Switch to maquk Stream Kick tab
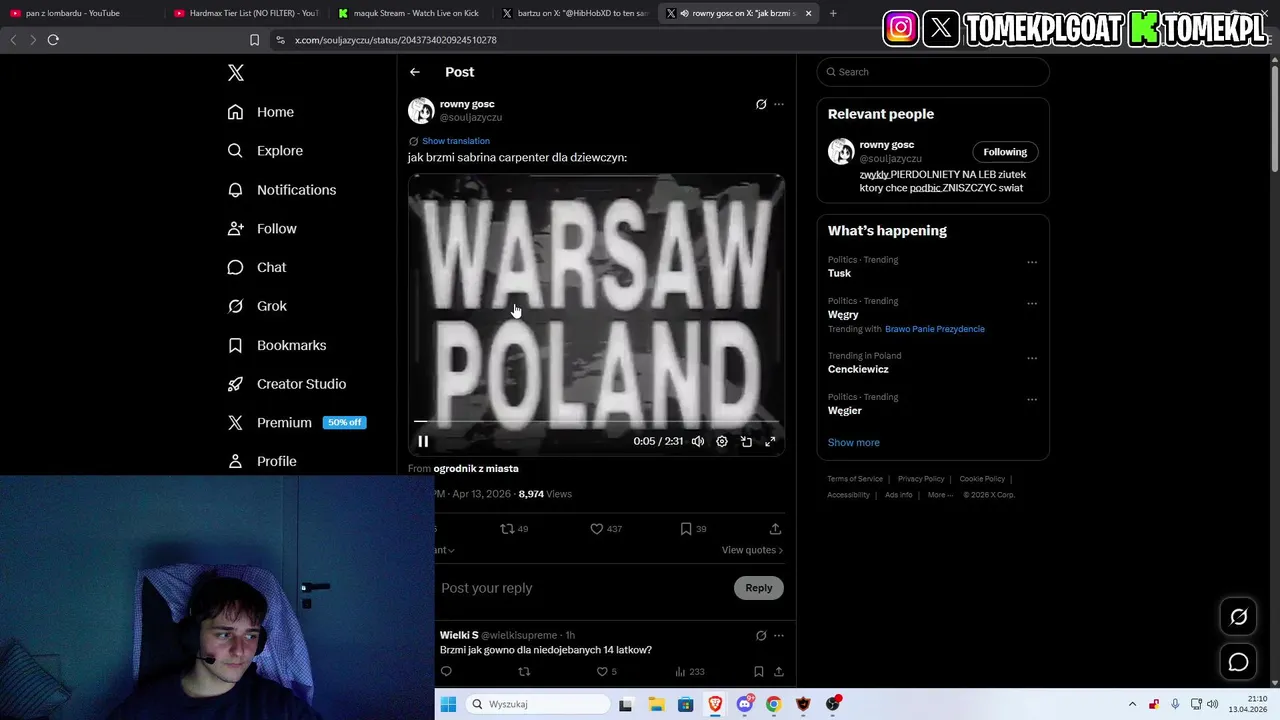 [409, 13]
